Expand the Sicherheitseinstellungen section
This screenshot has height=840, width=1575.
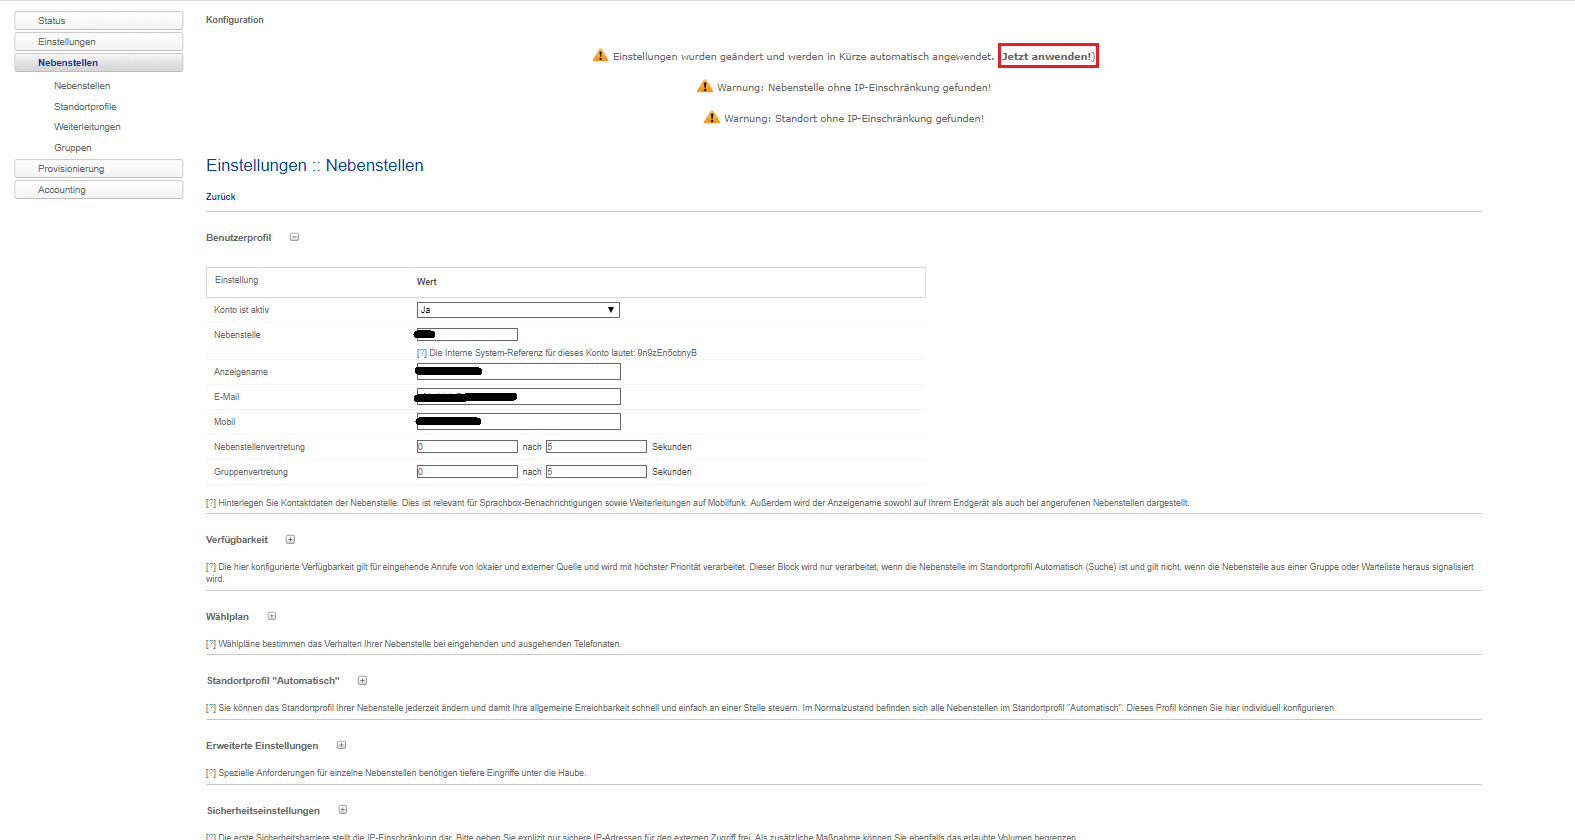point(343,810)
